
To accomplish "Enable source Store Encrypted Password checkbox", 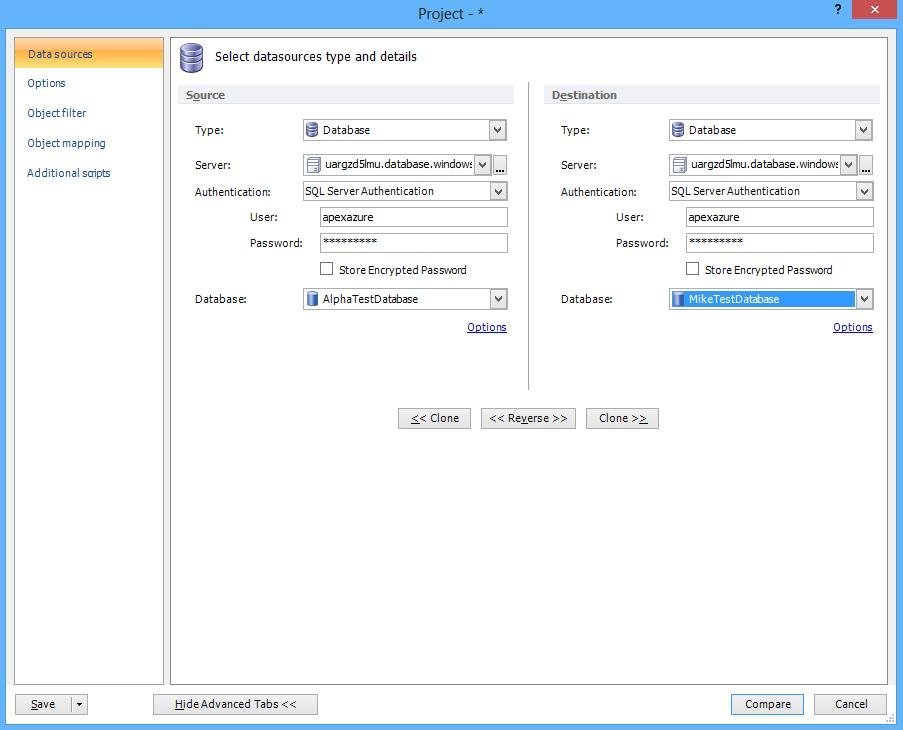I will [326, 269].
